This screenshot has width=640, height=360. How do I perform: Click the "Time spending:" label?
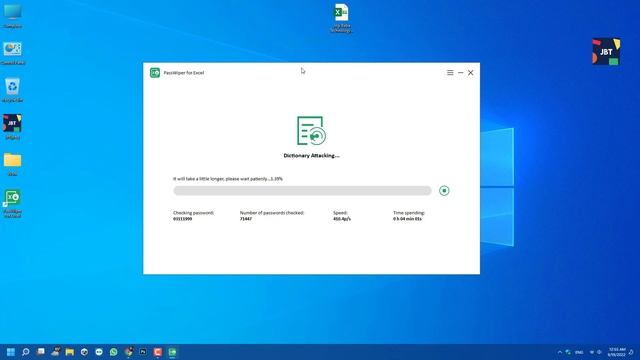point(409,213)
